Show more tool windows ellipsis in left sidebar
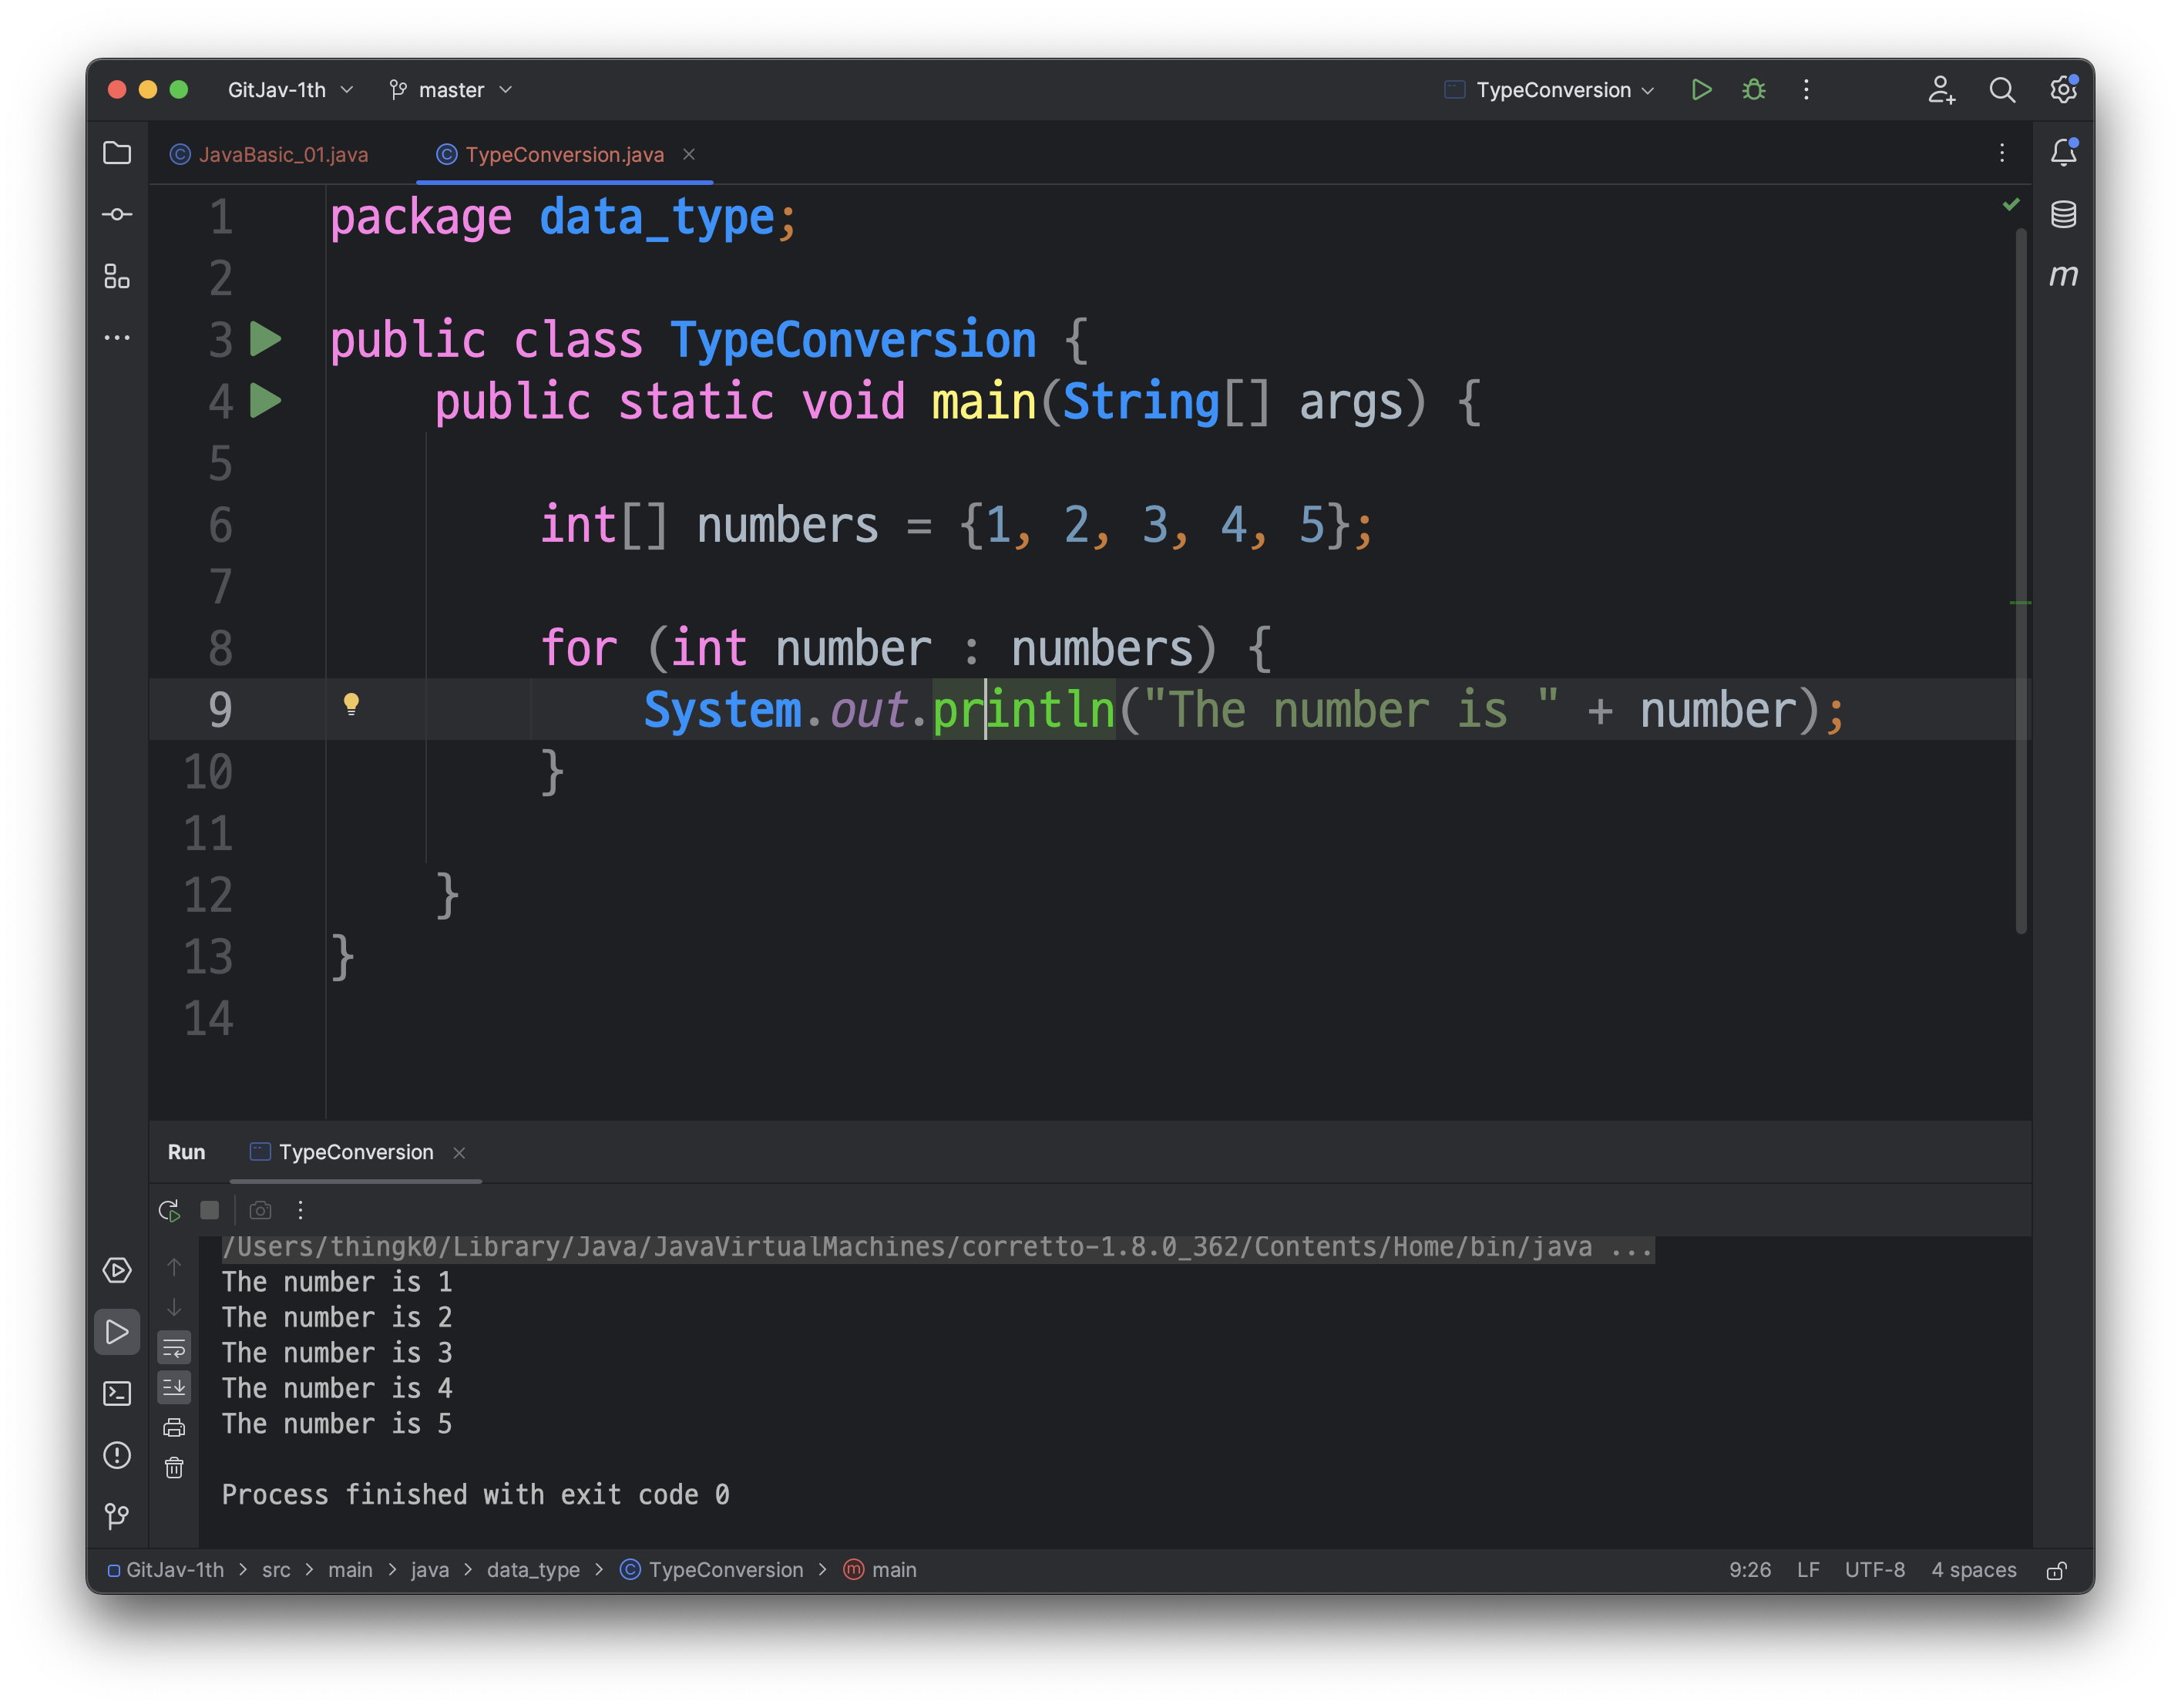2181x1708 pixels. (117, 337)
